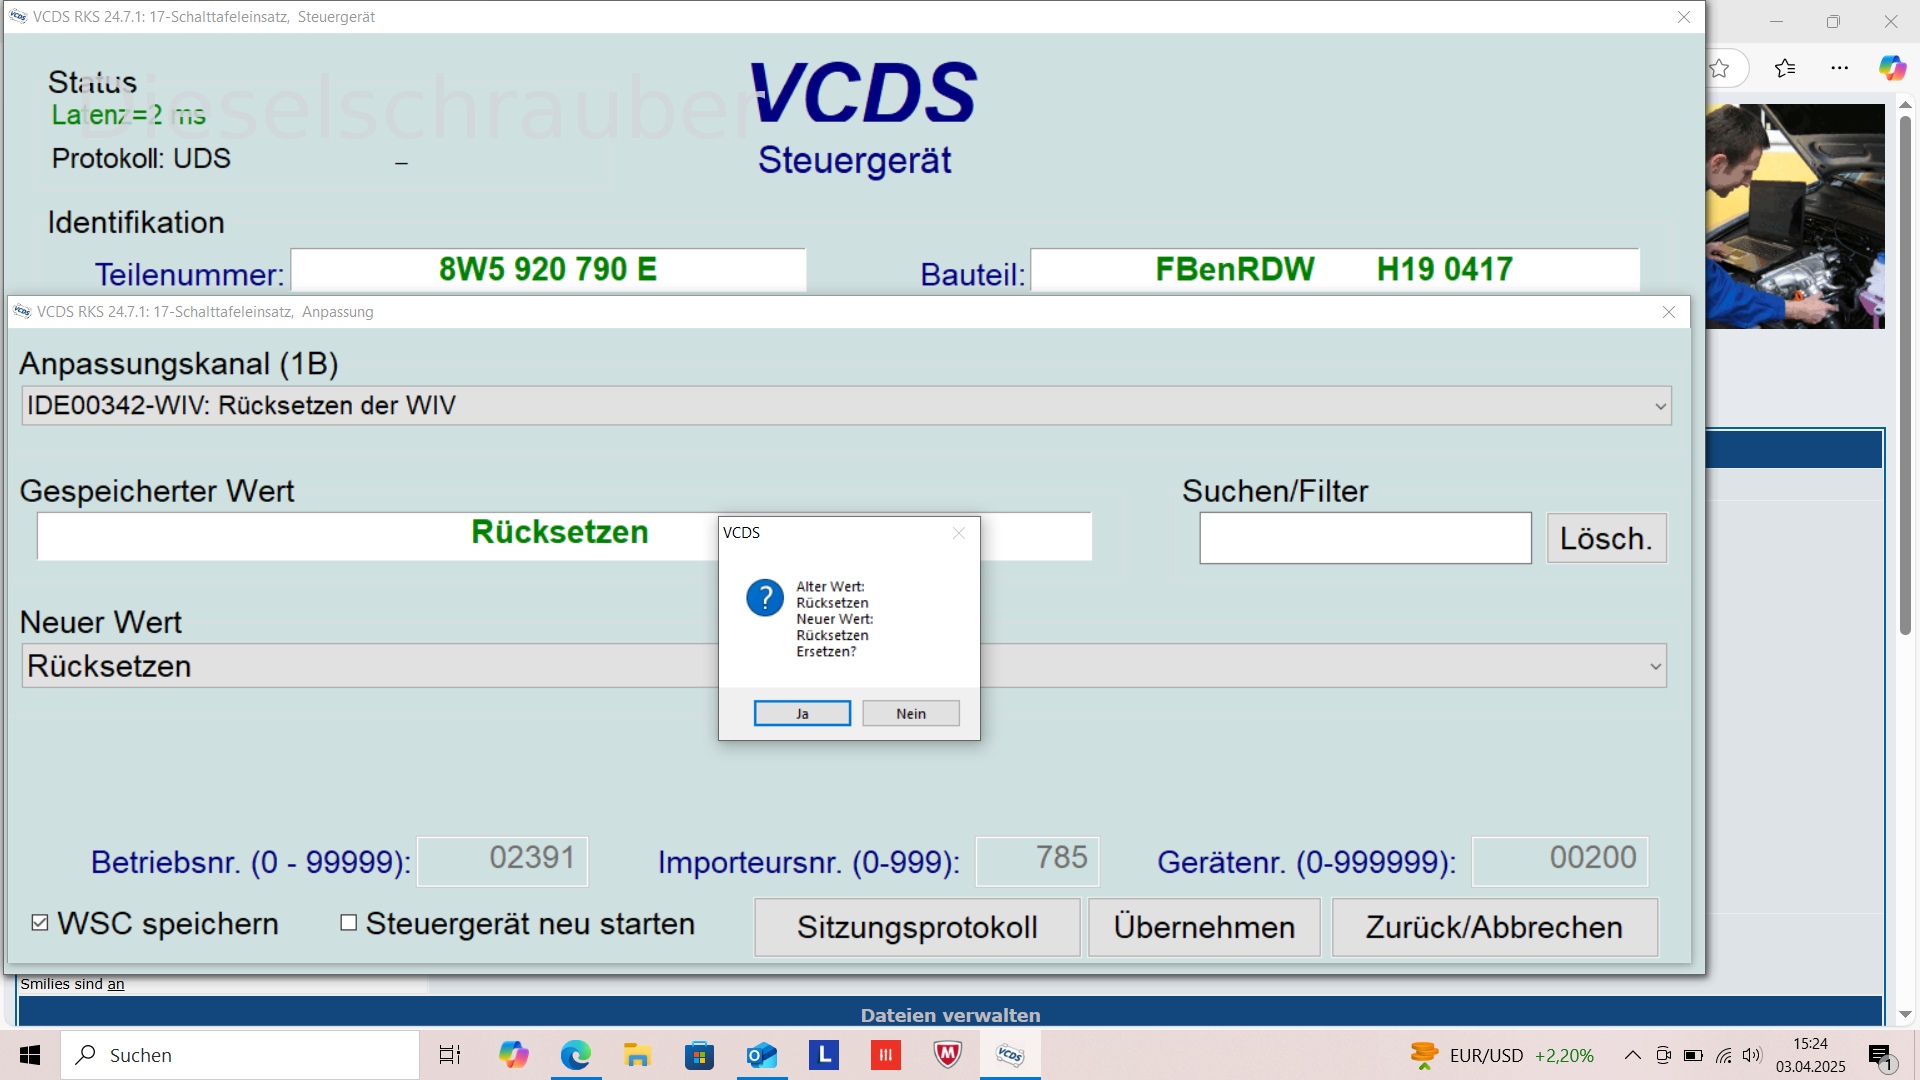This screenshot has height=1080, width=1920.
Task: Add page to favorites star icon in Edge
Action: (1719, 68)
